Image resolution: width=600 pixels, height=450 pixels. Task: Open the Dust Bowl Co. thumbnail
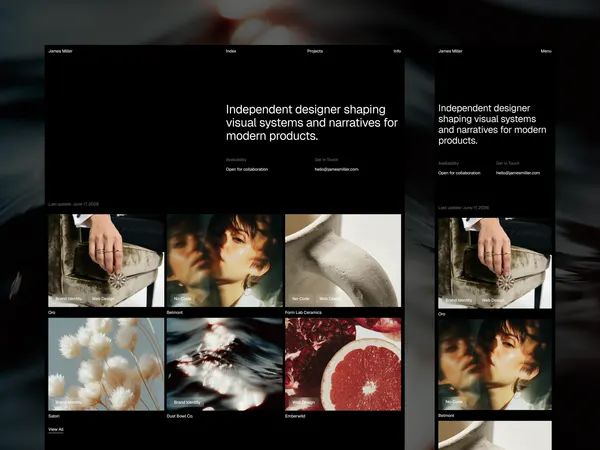[x=225, y=364]
